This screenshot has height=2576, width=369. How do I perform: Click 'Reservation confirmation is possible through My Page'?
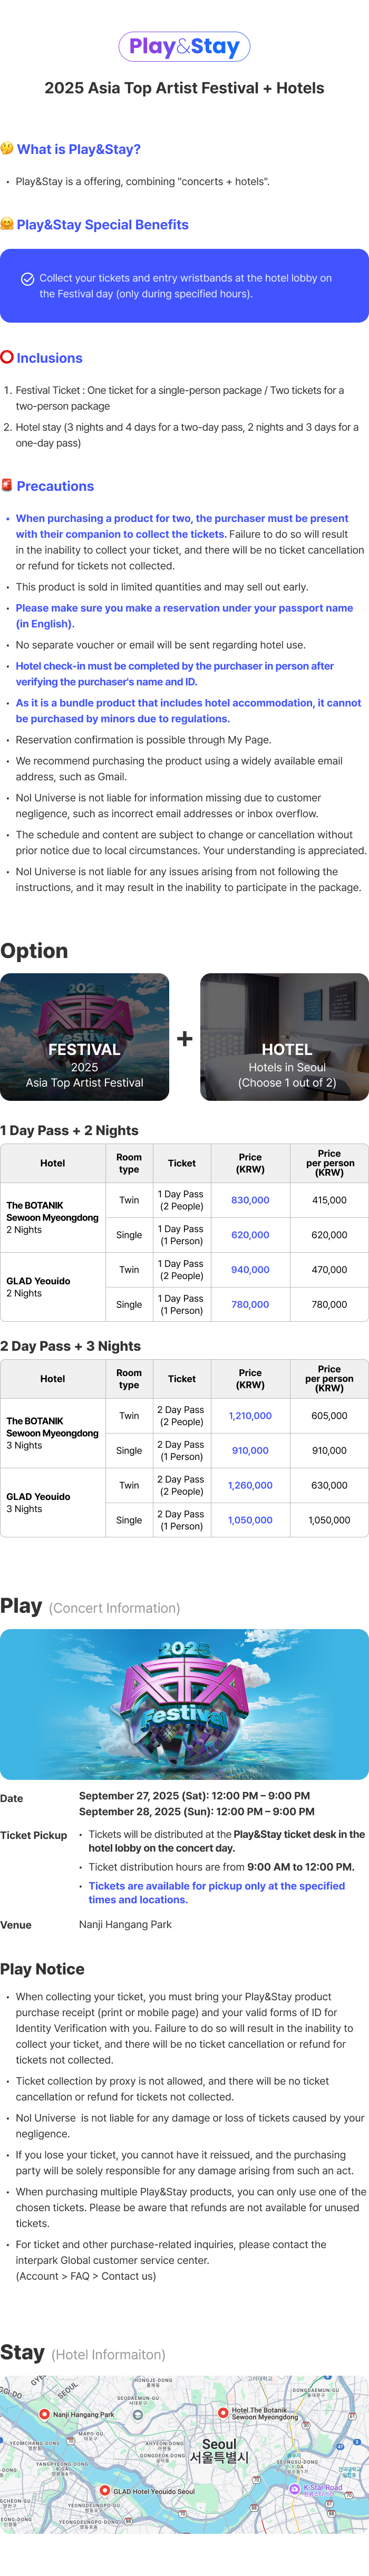(143, 740)
